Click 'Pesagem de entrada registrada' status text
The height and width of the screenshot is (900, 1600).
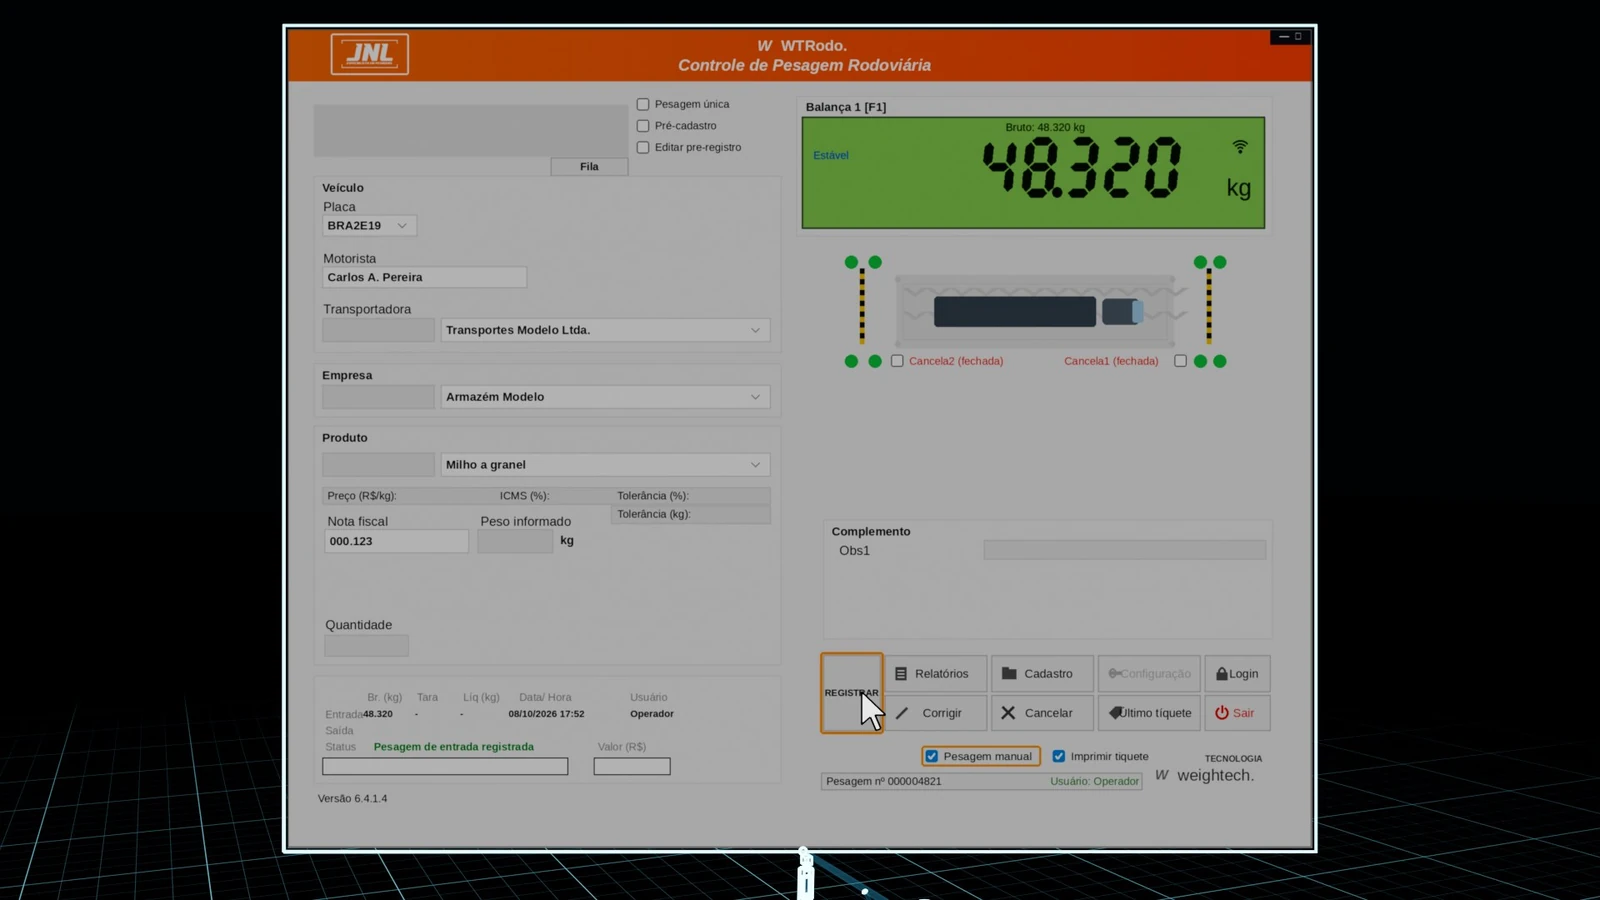click(453, 747)
